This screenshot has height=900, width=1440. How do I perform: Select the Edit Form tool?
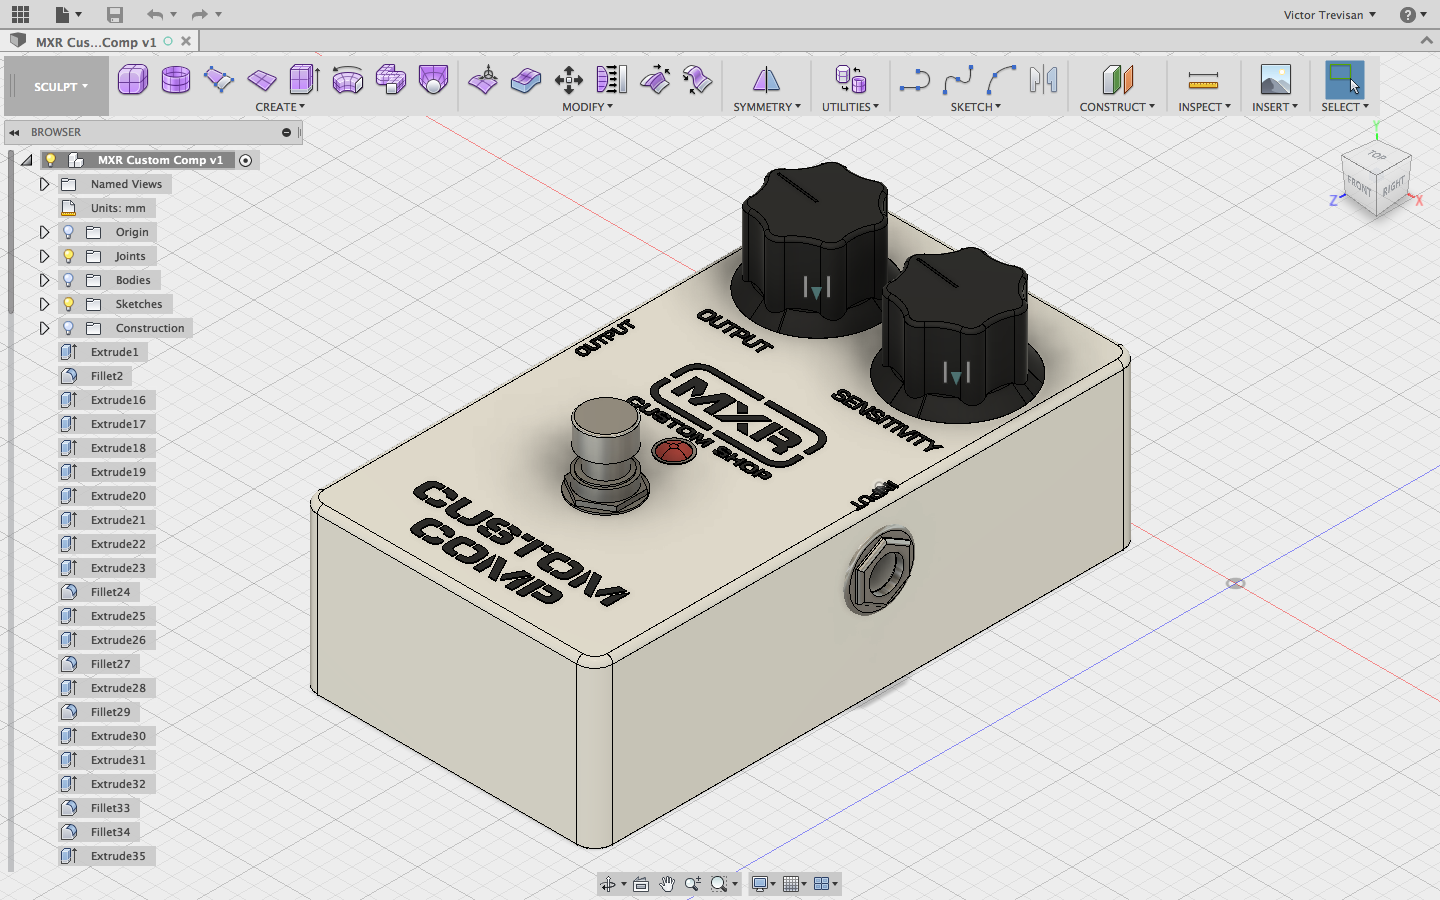(x=483, y=80)
